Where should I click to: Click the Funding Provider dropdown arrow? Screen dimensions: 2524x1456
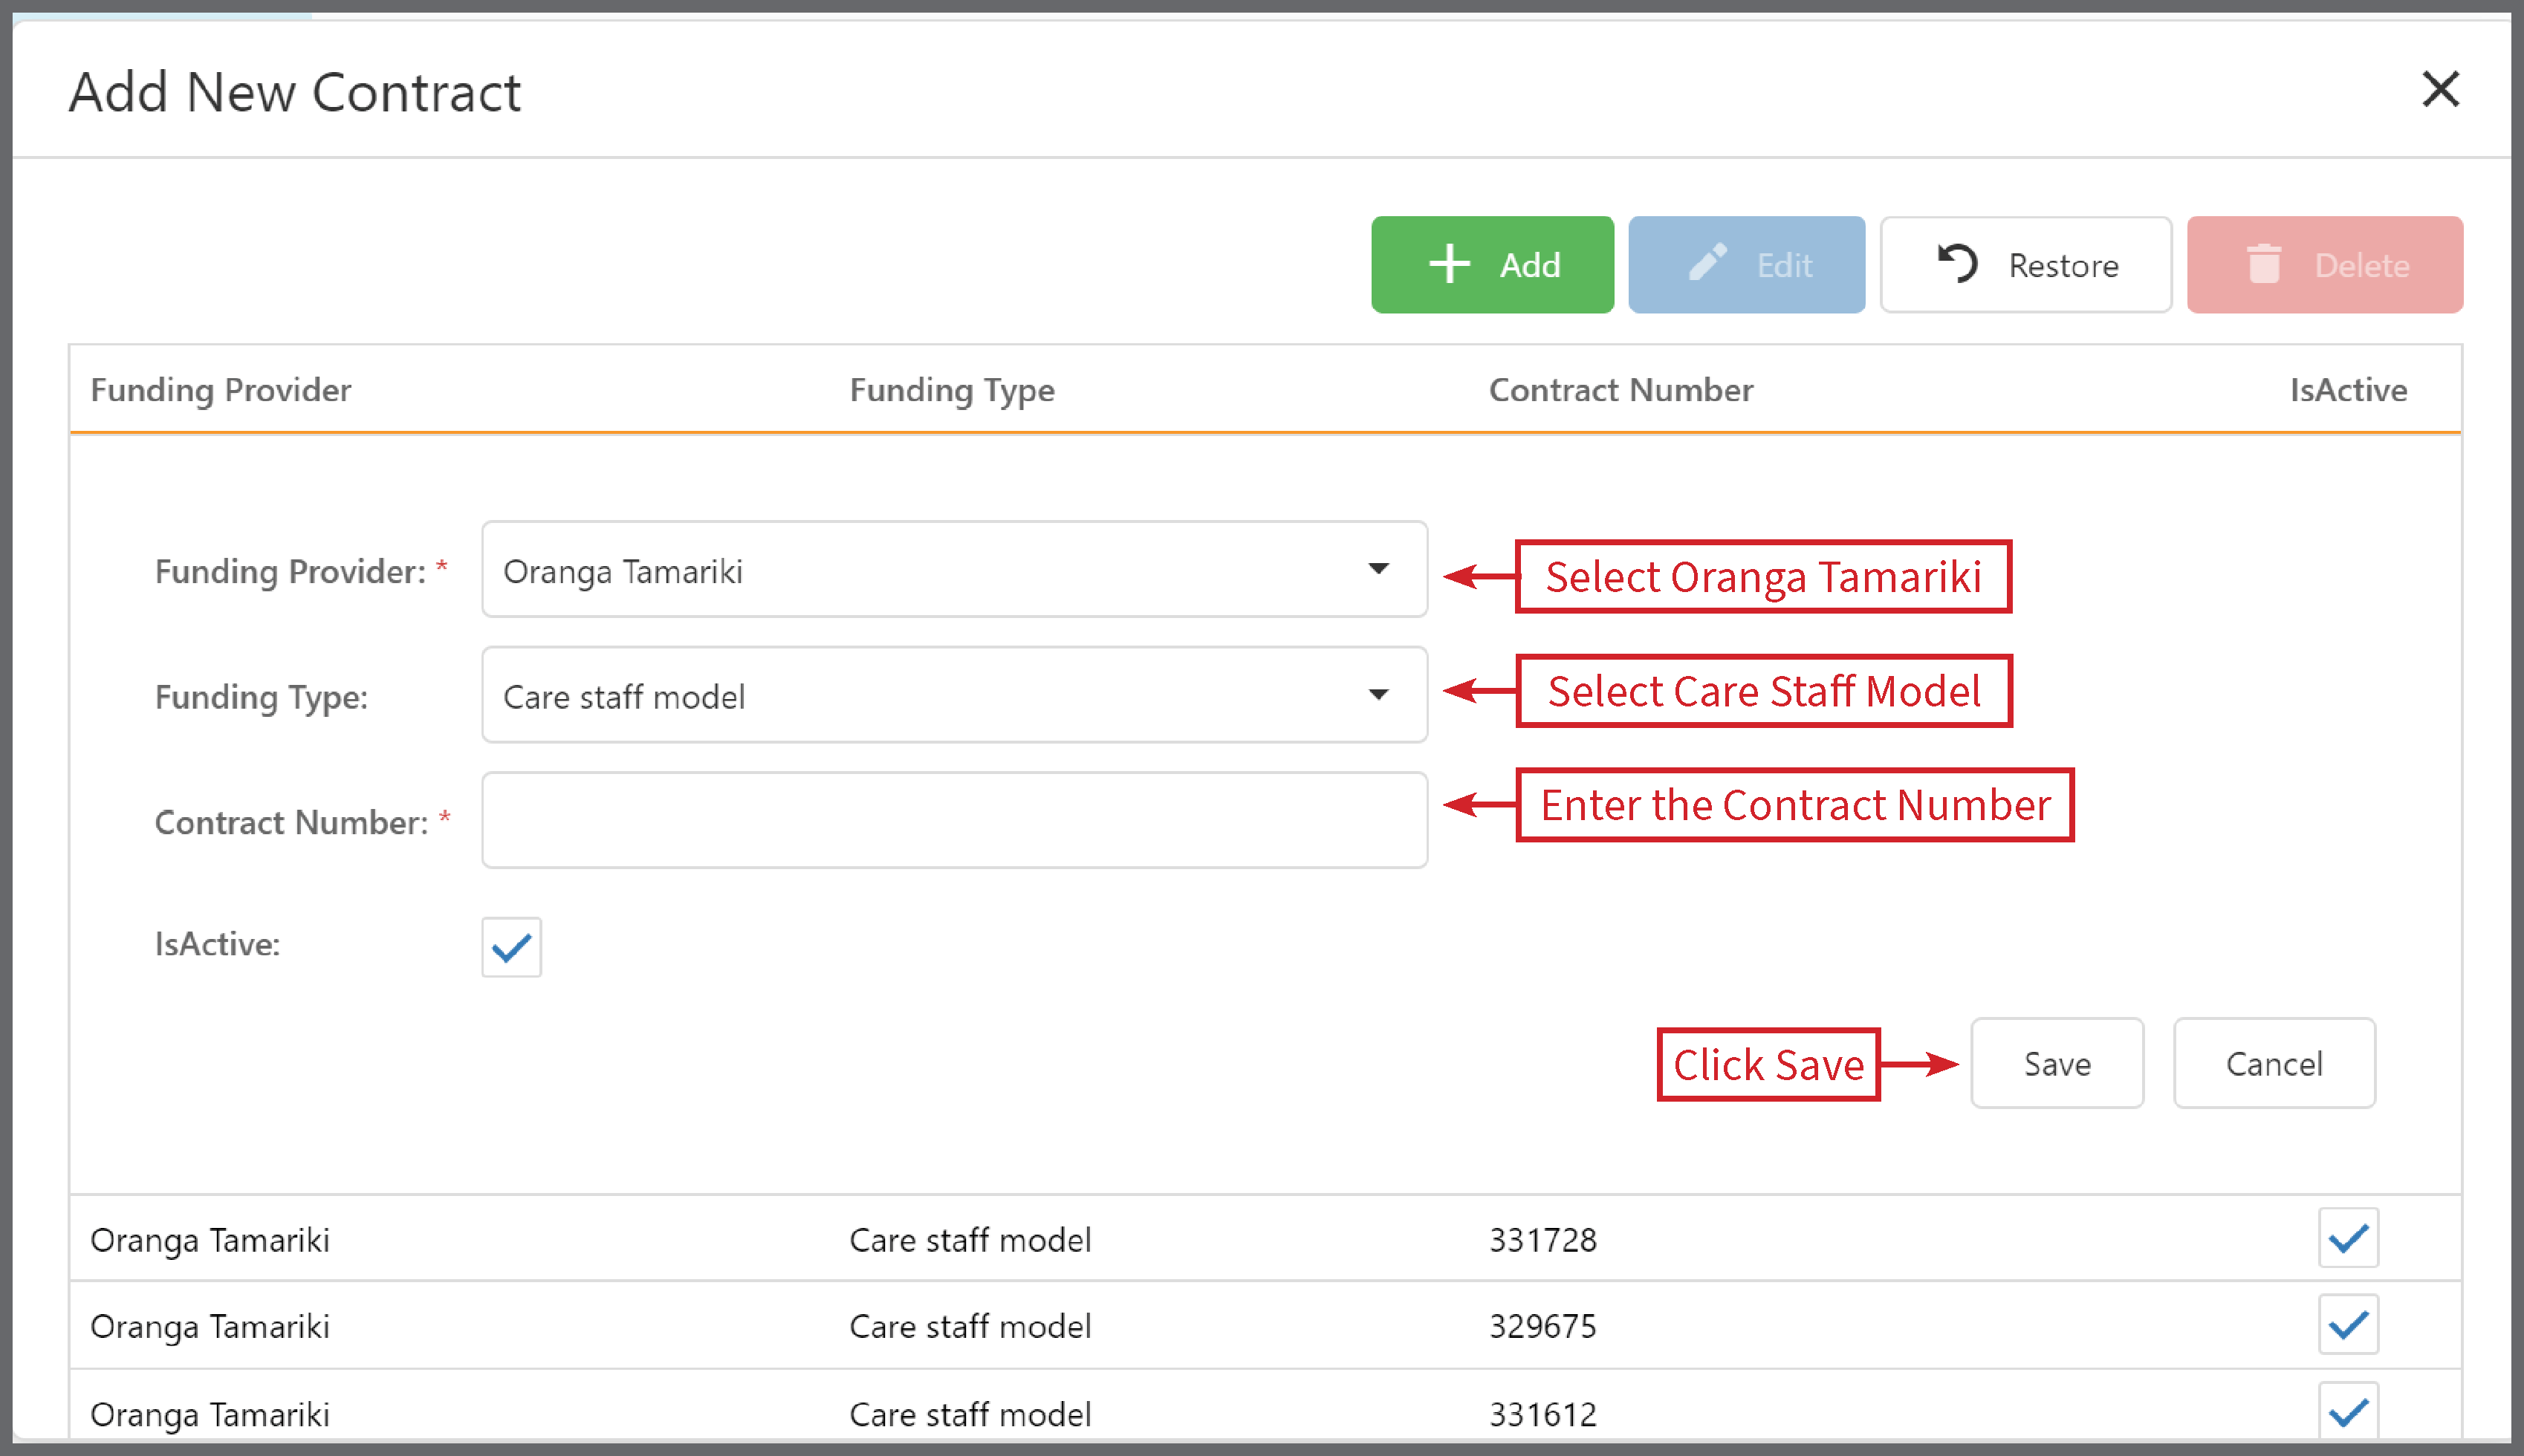pos(1379,569)
